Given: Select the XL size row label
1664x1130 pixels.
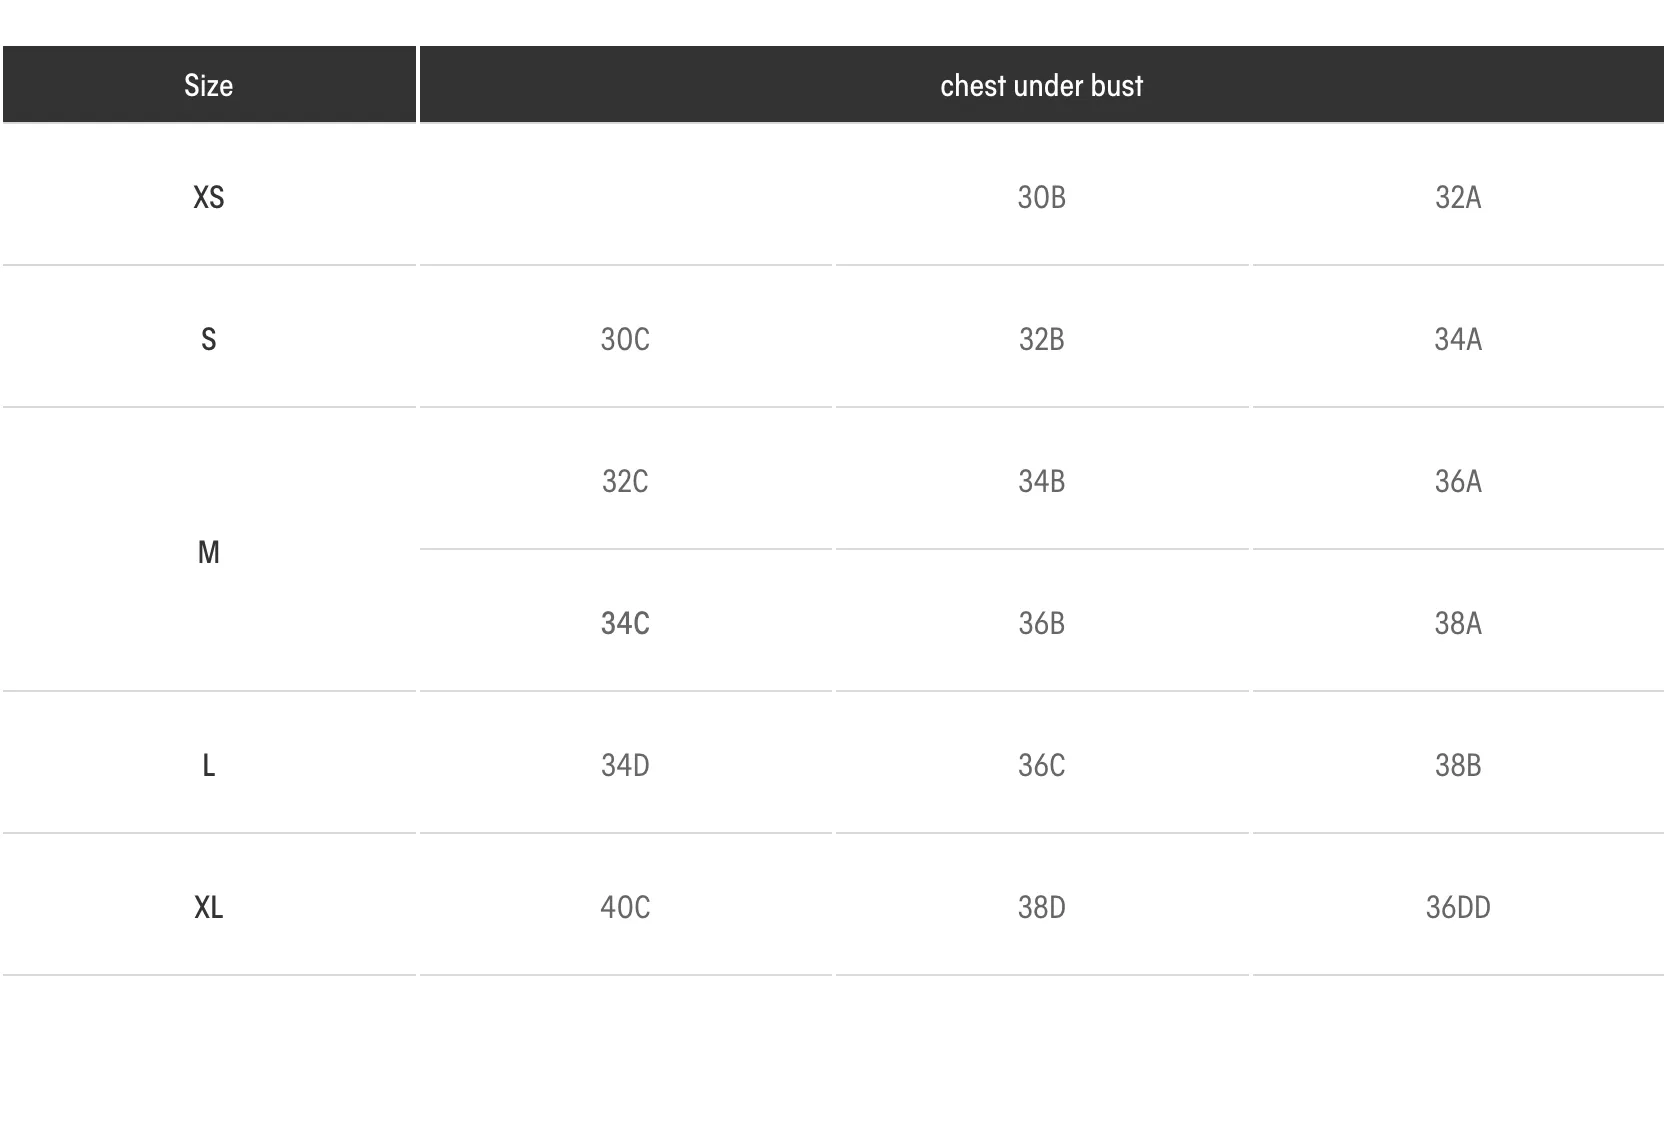Looking at the screenshot, I should pos(208,907).
